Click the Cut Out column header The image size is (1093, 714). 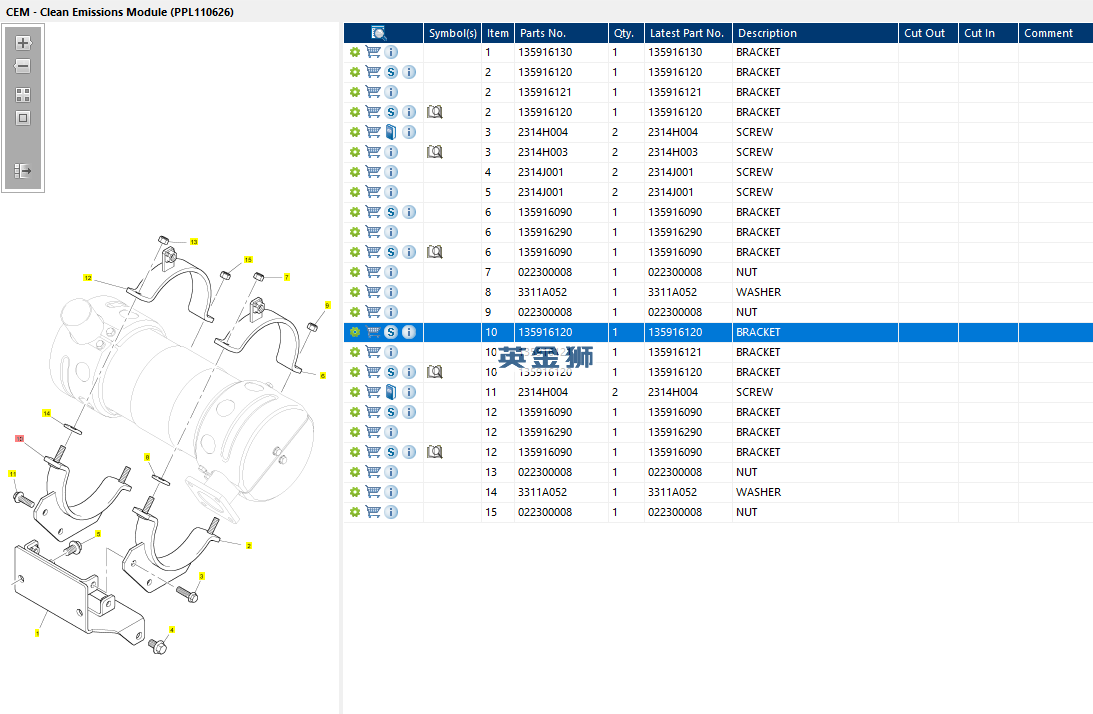pos(928,33)
